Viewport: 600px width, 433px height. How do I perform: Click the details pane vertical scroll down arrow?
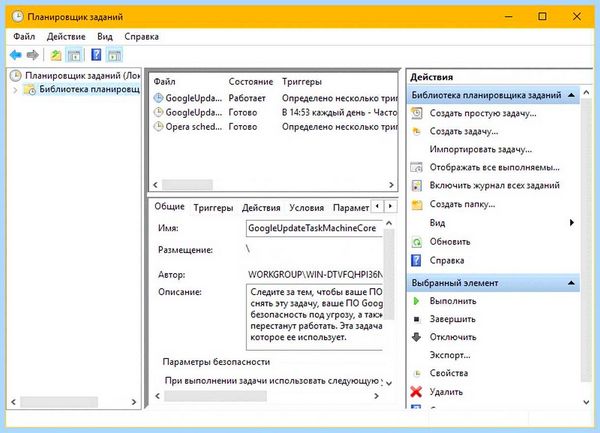pos(389,383)
